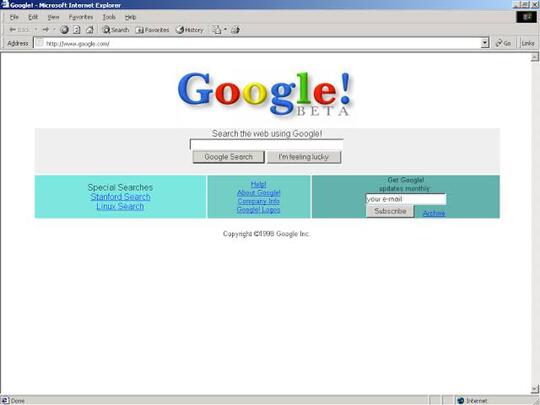Open the Favorites menu

click(81, 17)
